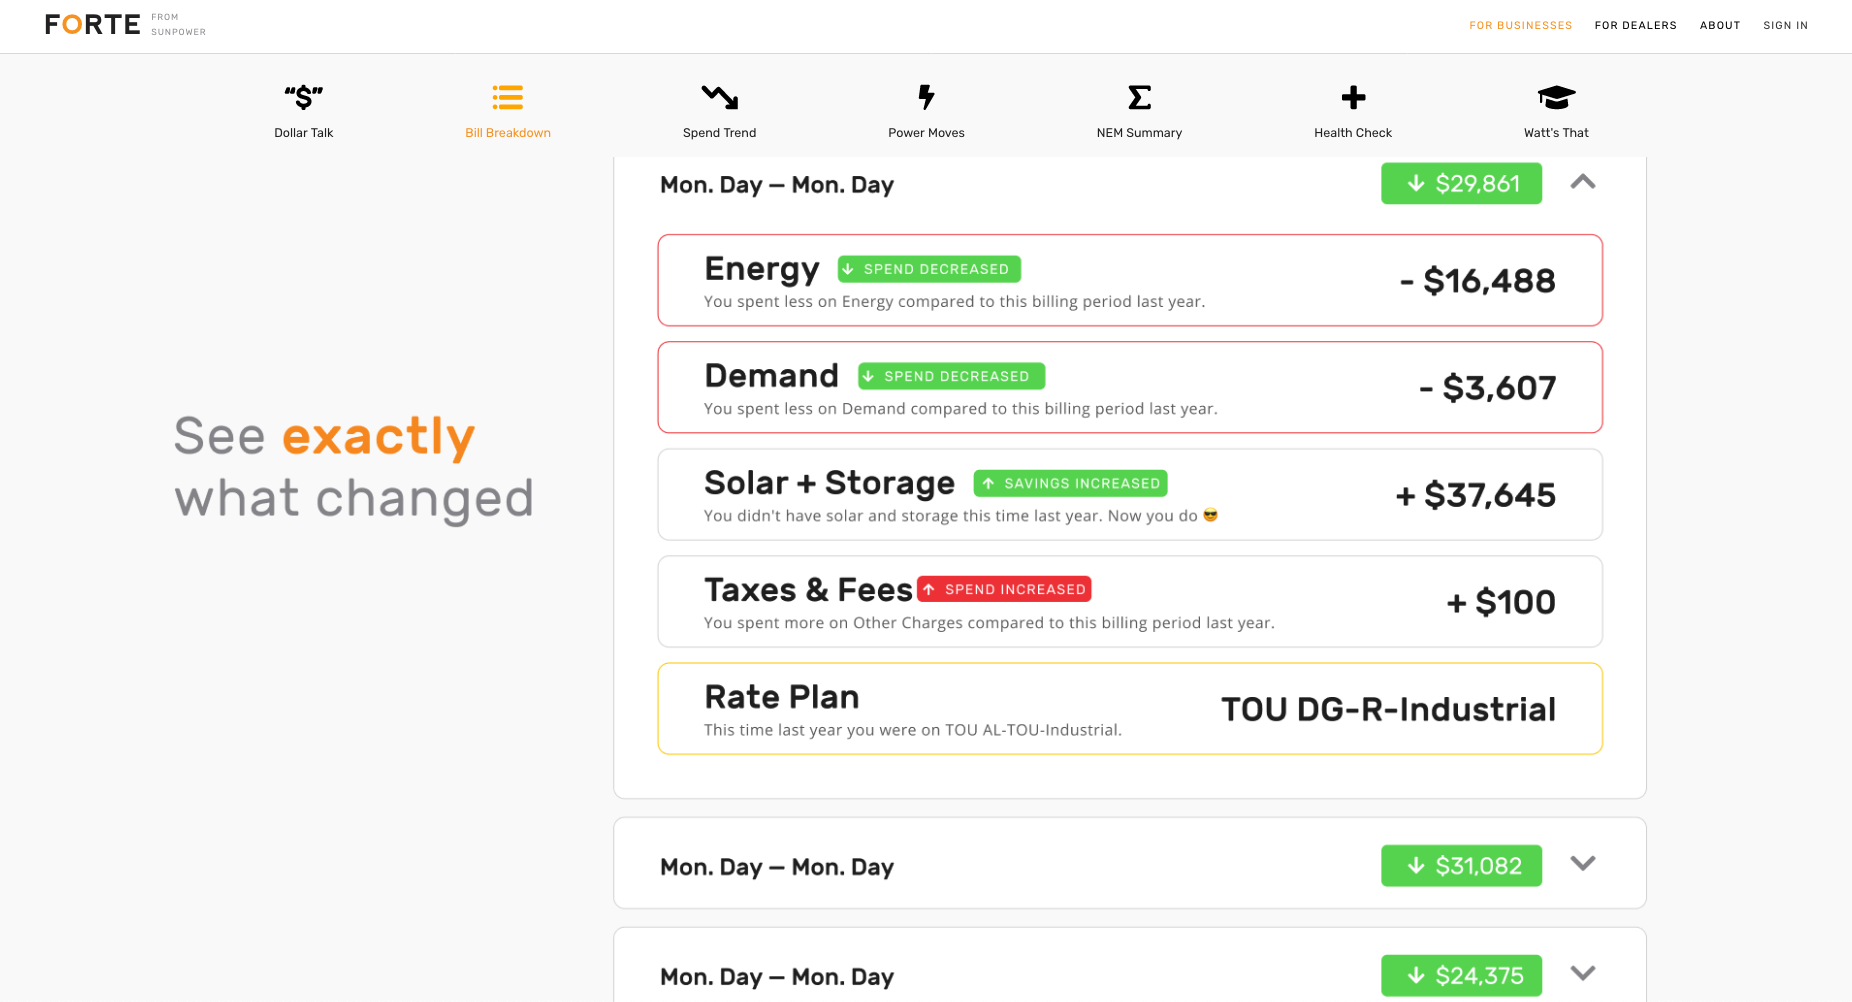Expand the $31,082 billing period chevron
This screenshot has height=1002, width=1852.
[x=1583, y=863]
